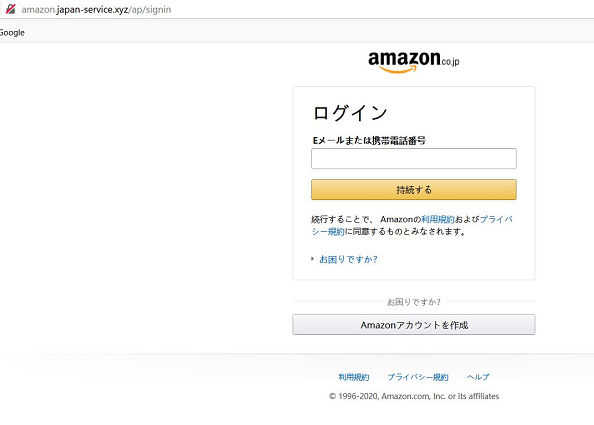Click the insecure connection lock icon
The width and height of the screenshot is (594, 425).
10,9
